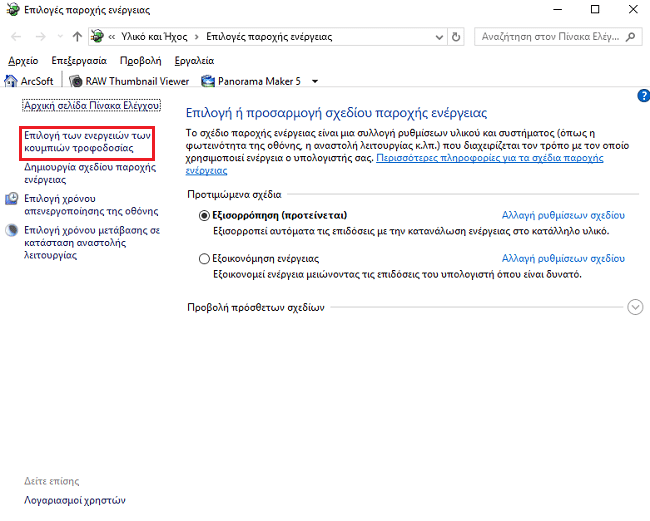Open the blue Help question mark icon
This screenshot has width=650, height=521.
642,96
